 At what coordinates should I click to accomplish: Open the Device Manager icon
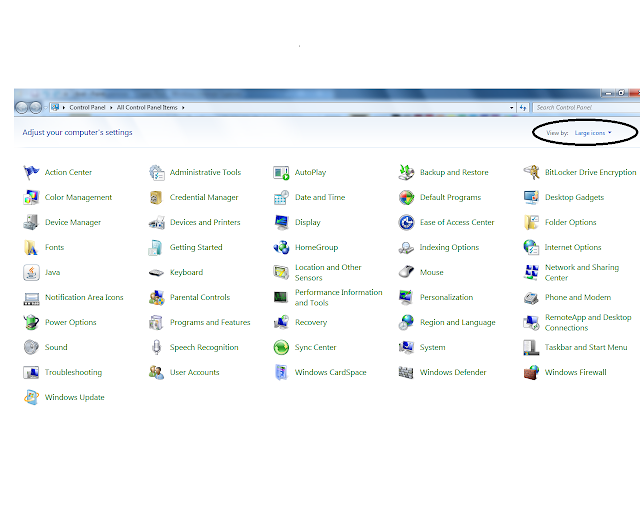[x=31, y=223]
